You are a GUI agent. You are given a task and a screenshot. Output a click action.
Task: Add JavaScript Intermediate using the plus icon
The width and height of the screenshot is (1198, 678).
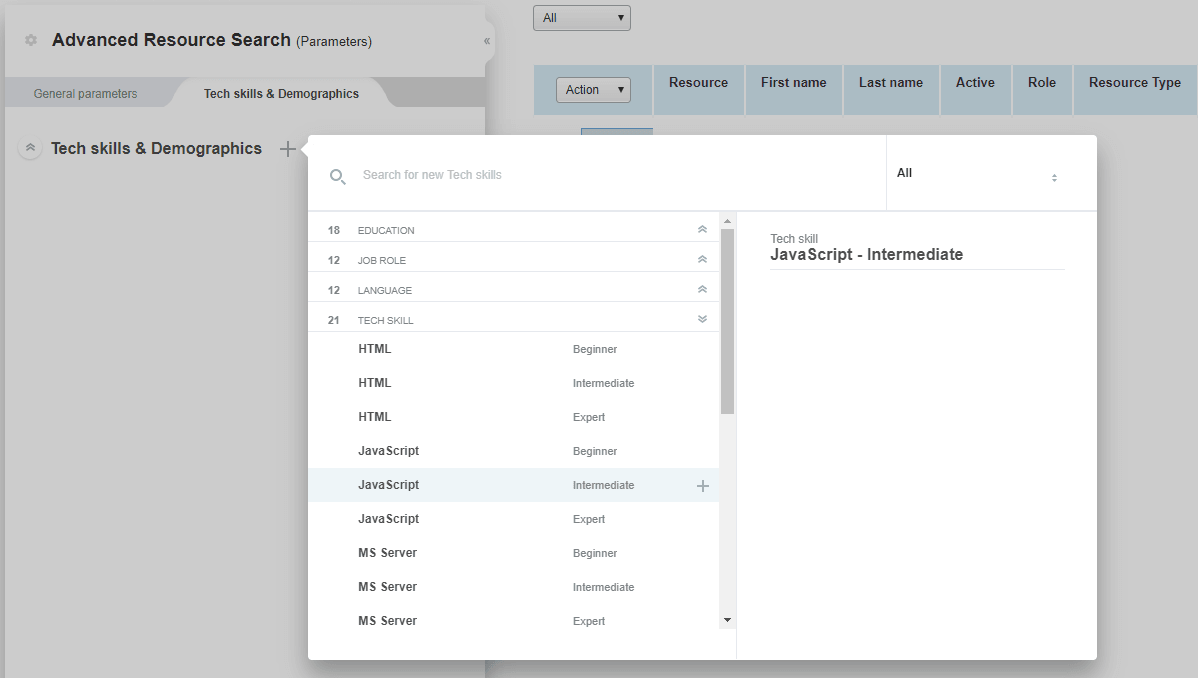pos(703,485)
